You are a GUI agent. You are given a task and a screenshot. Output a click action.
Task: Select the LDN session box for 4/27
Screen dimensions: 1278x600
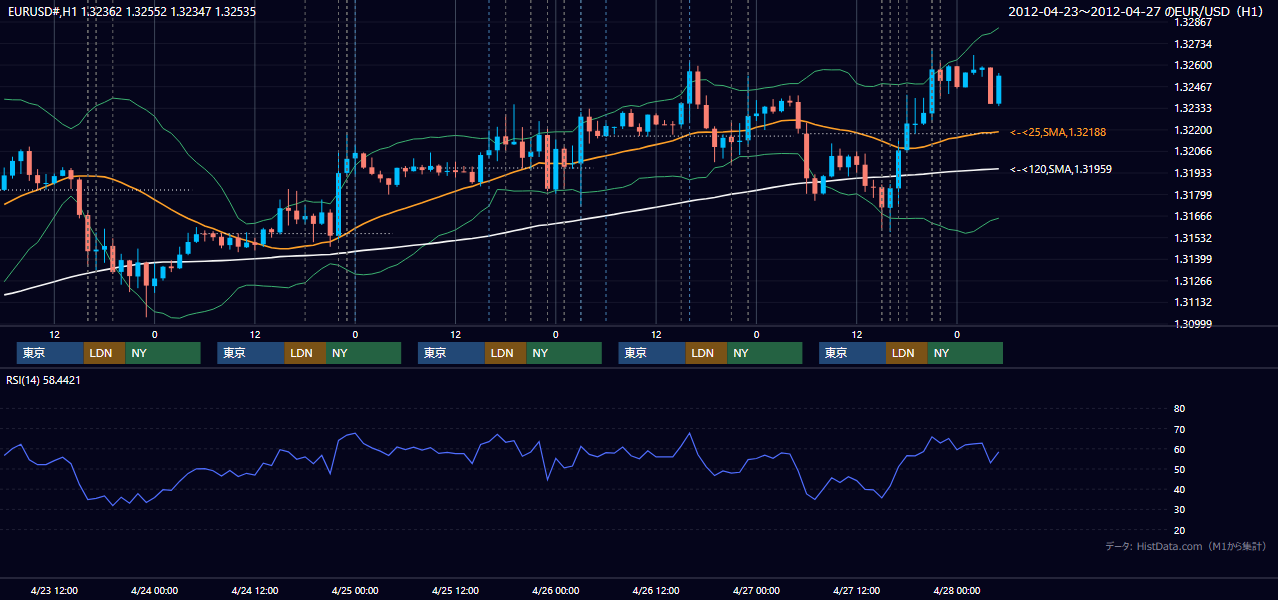click(907, 353)
